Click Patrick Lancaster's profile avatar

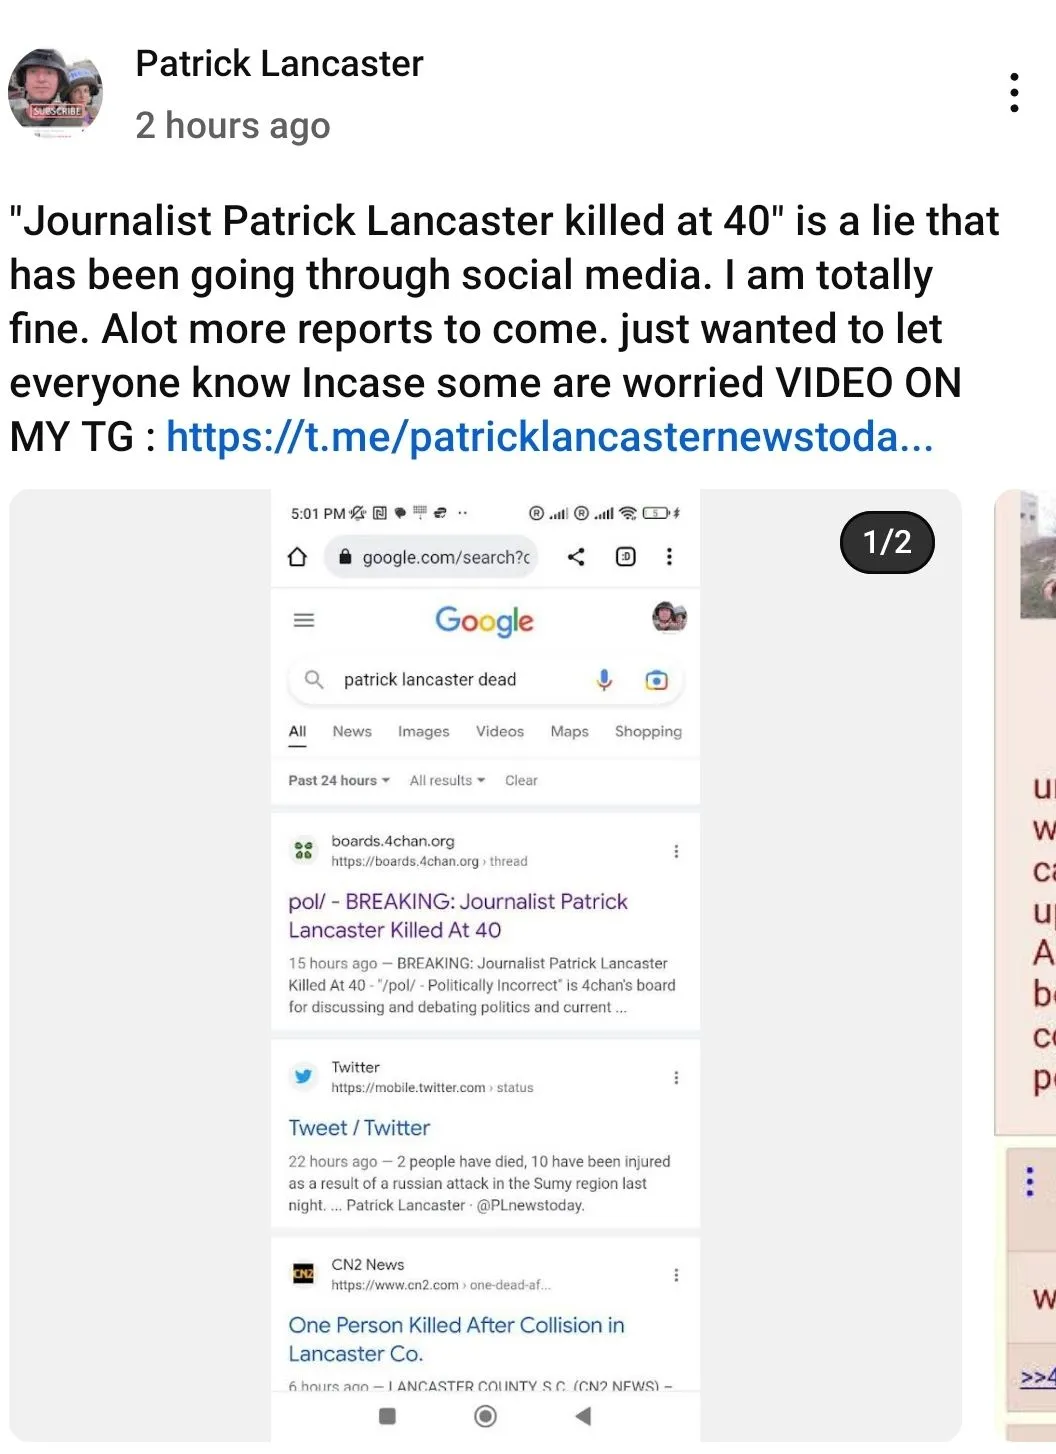point(57,94)
